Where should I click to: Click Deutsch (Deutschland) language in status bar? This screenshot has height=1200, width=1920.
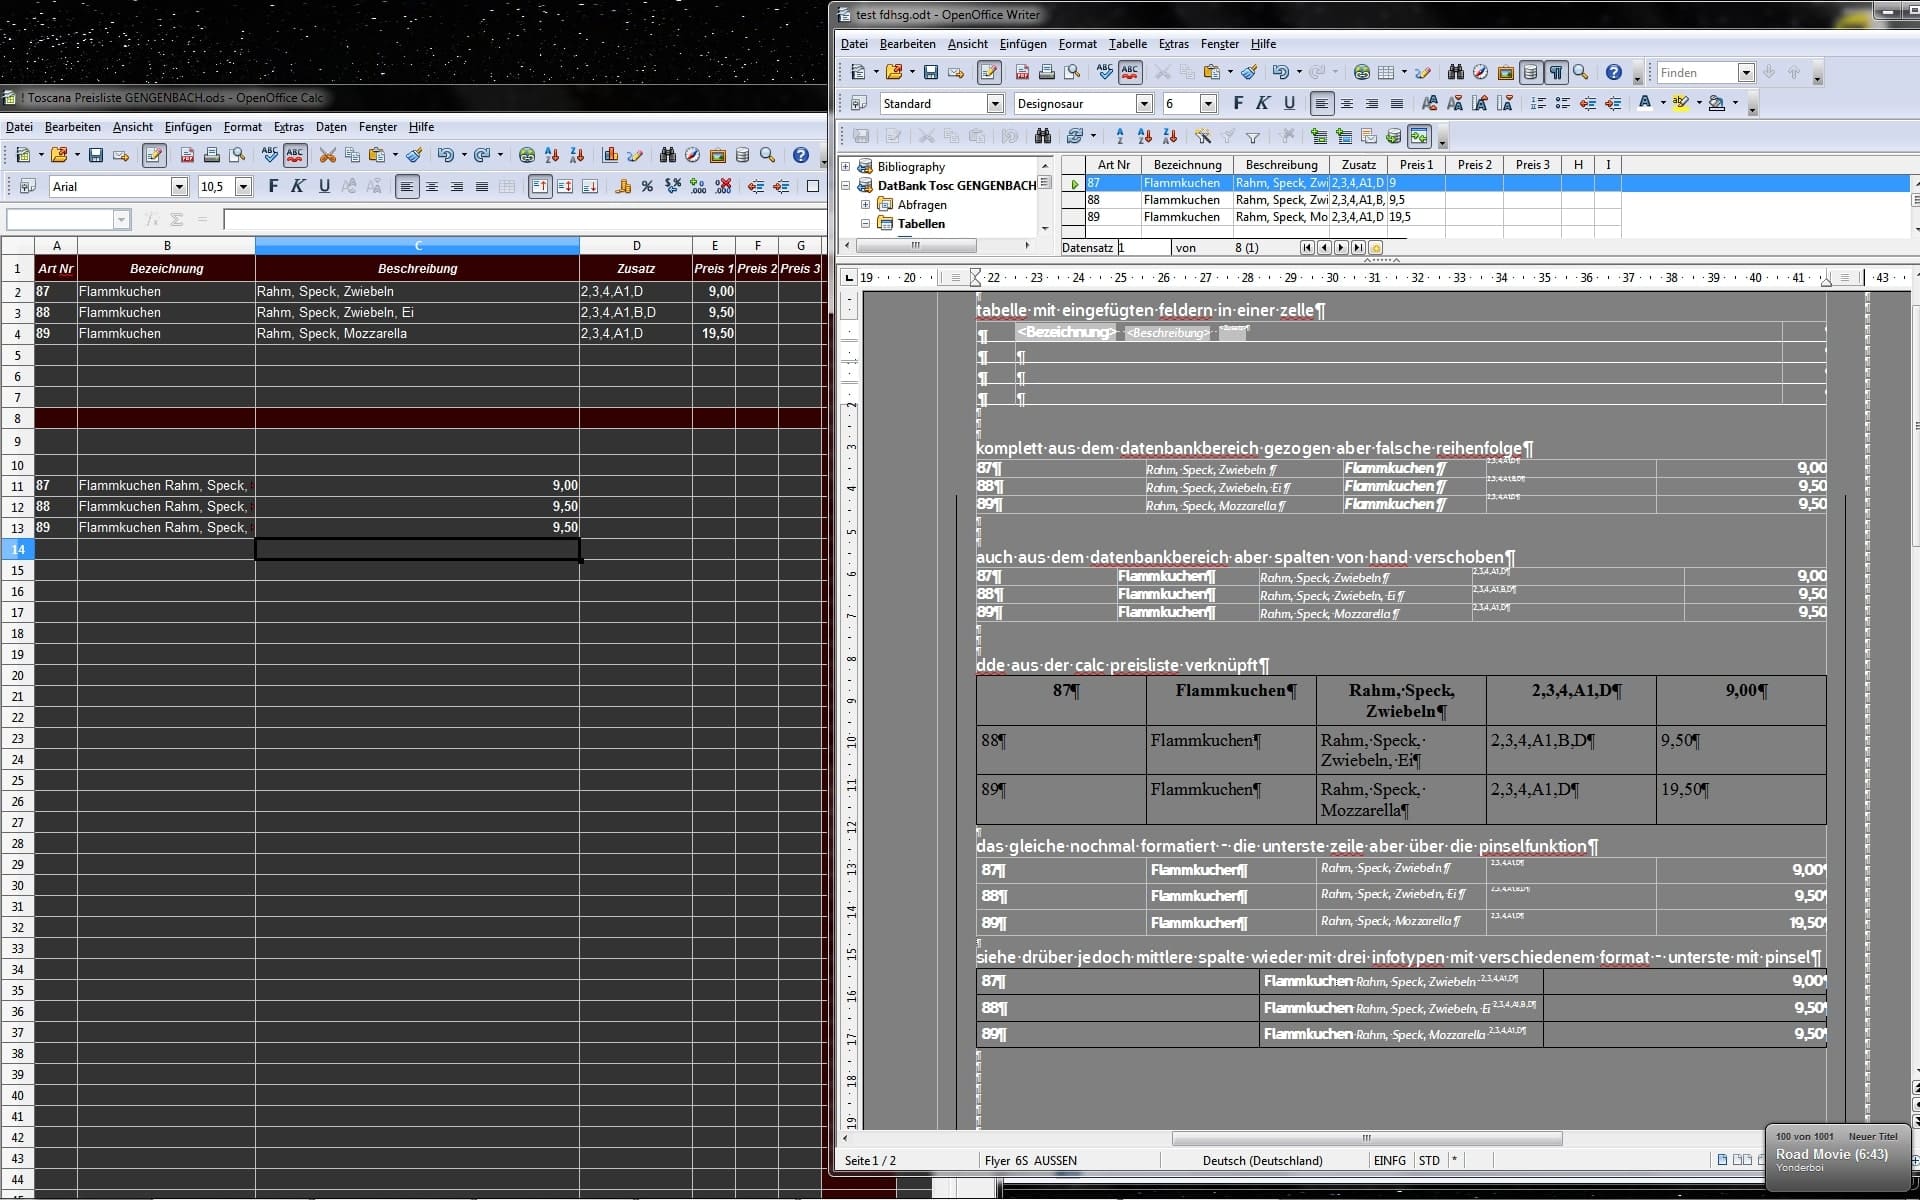1262,1160
